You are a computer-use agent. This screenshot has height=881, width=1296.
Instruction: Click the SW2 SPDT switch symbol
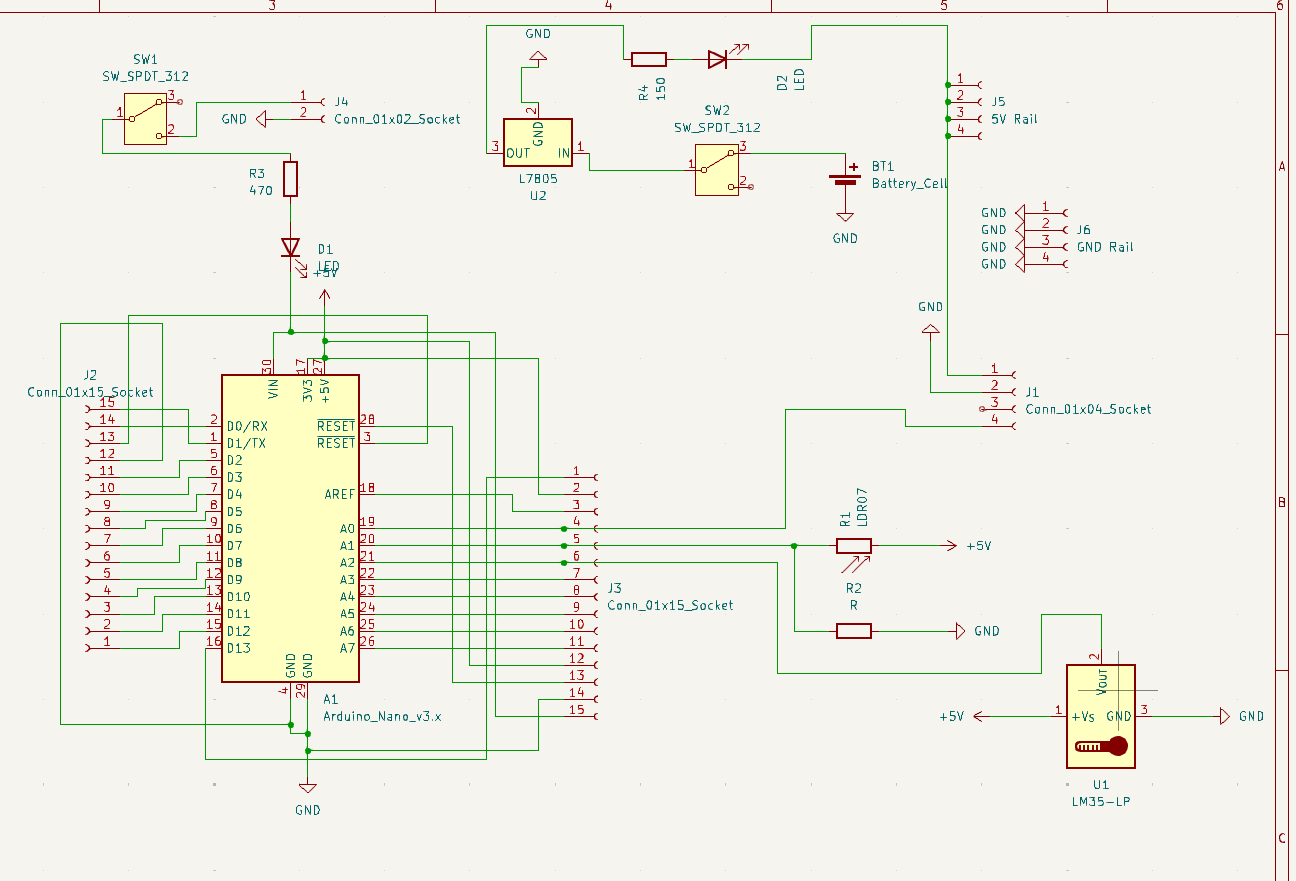click(x=718, y=167)
